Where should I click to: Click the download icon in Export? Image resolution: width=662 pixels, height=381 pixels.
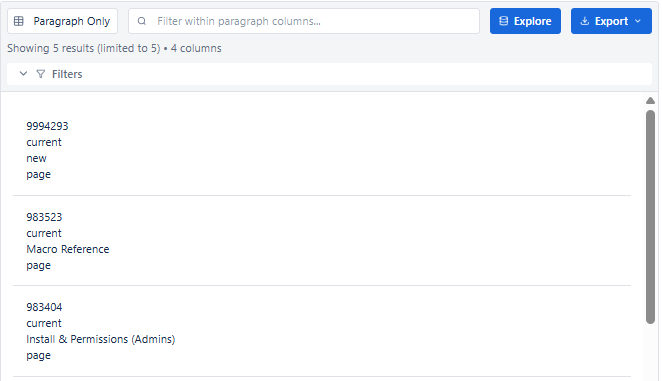585,21
